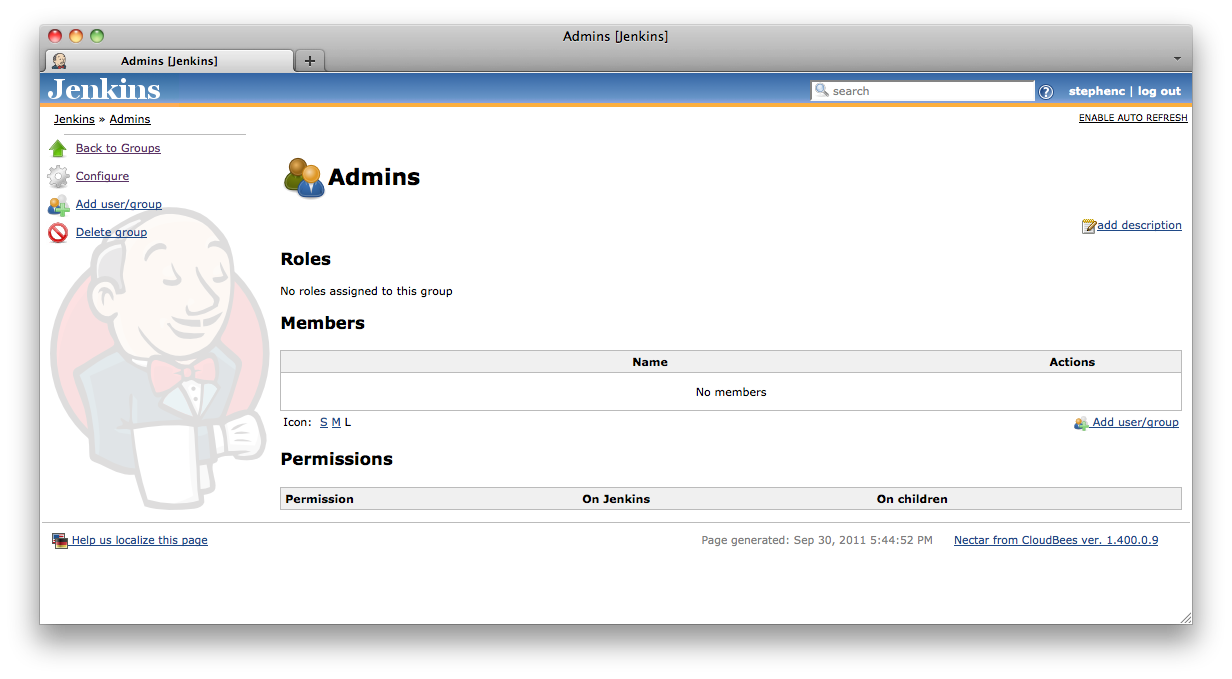Click the log out link
1232x679 pixels.
tap(1159, 91)
